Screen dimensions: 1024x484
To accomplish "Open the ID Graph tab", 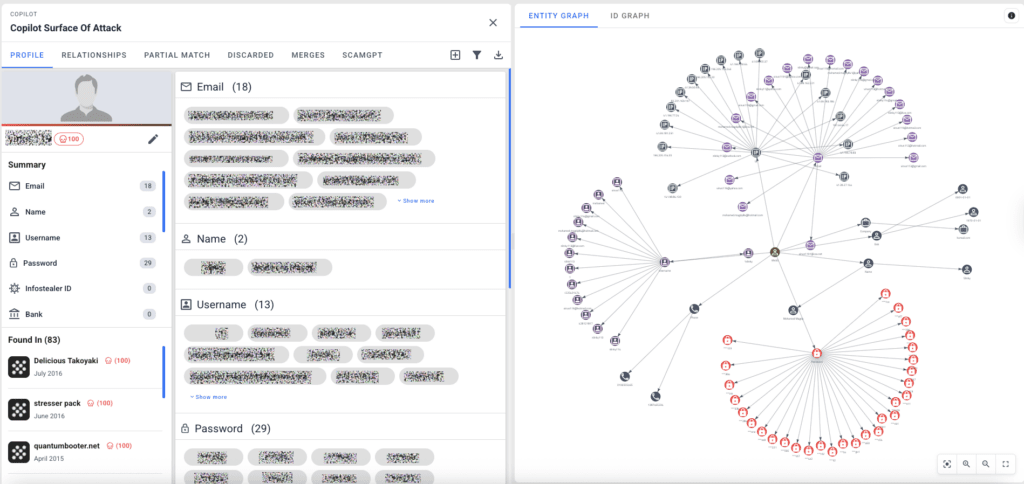I will coord(628,16).
